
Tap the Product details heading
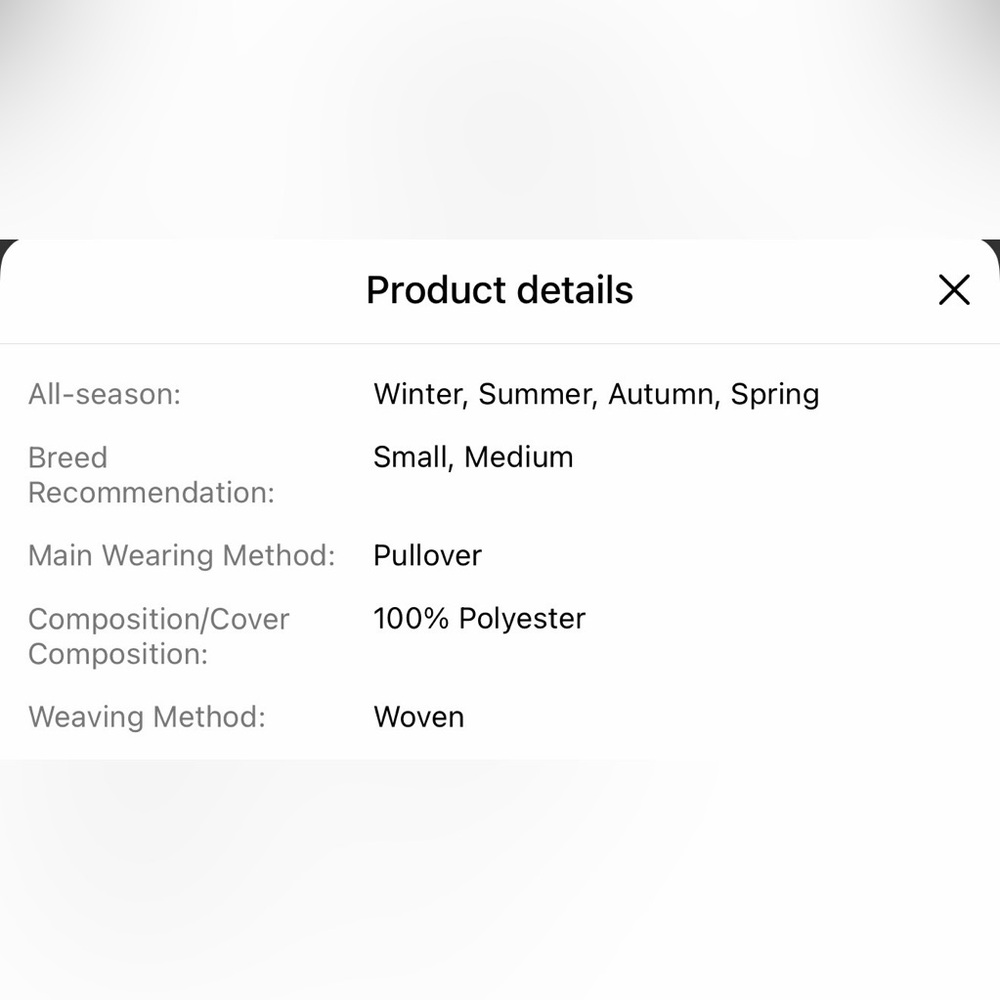click(499, 290)
